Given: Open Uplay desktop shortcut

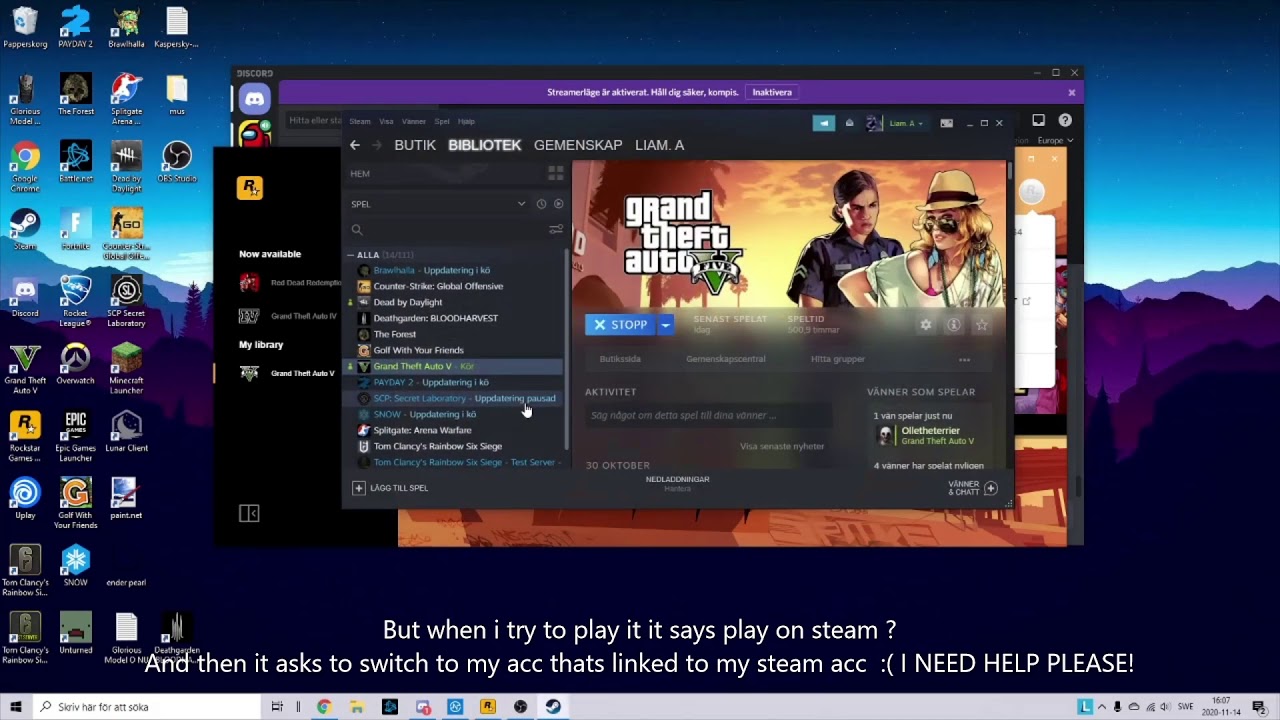Looking at the screenshot, I should (25, 498).
